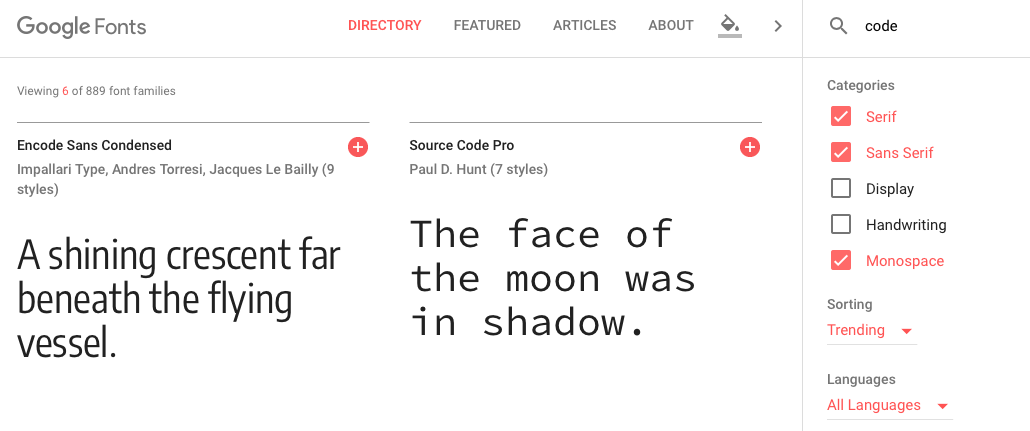Image resolution: width=1030 pixels, height=431 pixels.
Task: Select the Directory tab
Action: [x=384, y=26]
